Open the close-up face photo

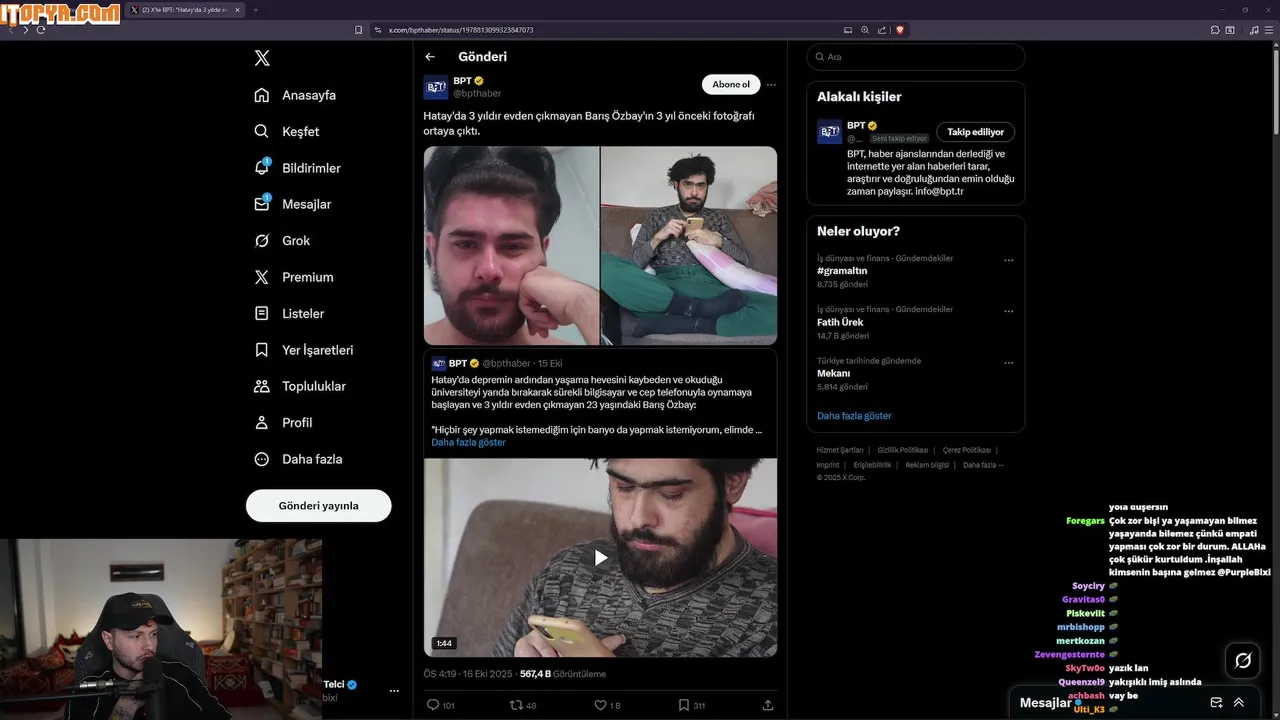(x=511, y=246)
